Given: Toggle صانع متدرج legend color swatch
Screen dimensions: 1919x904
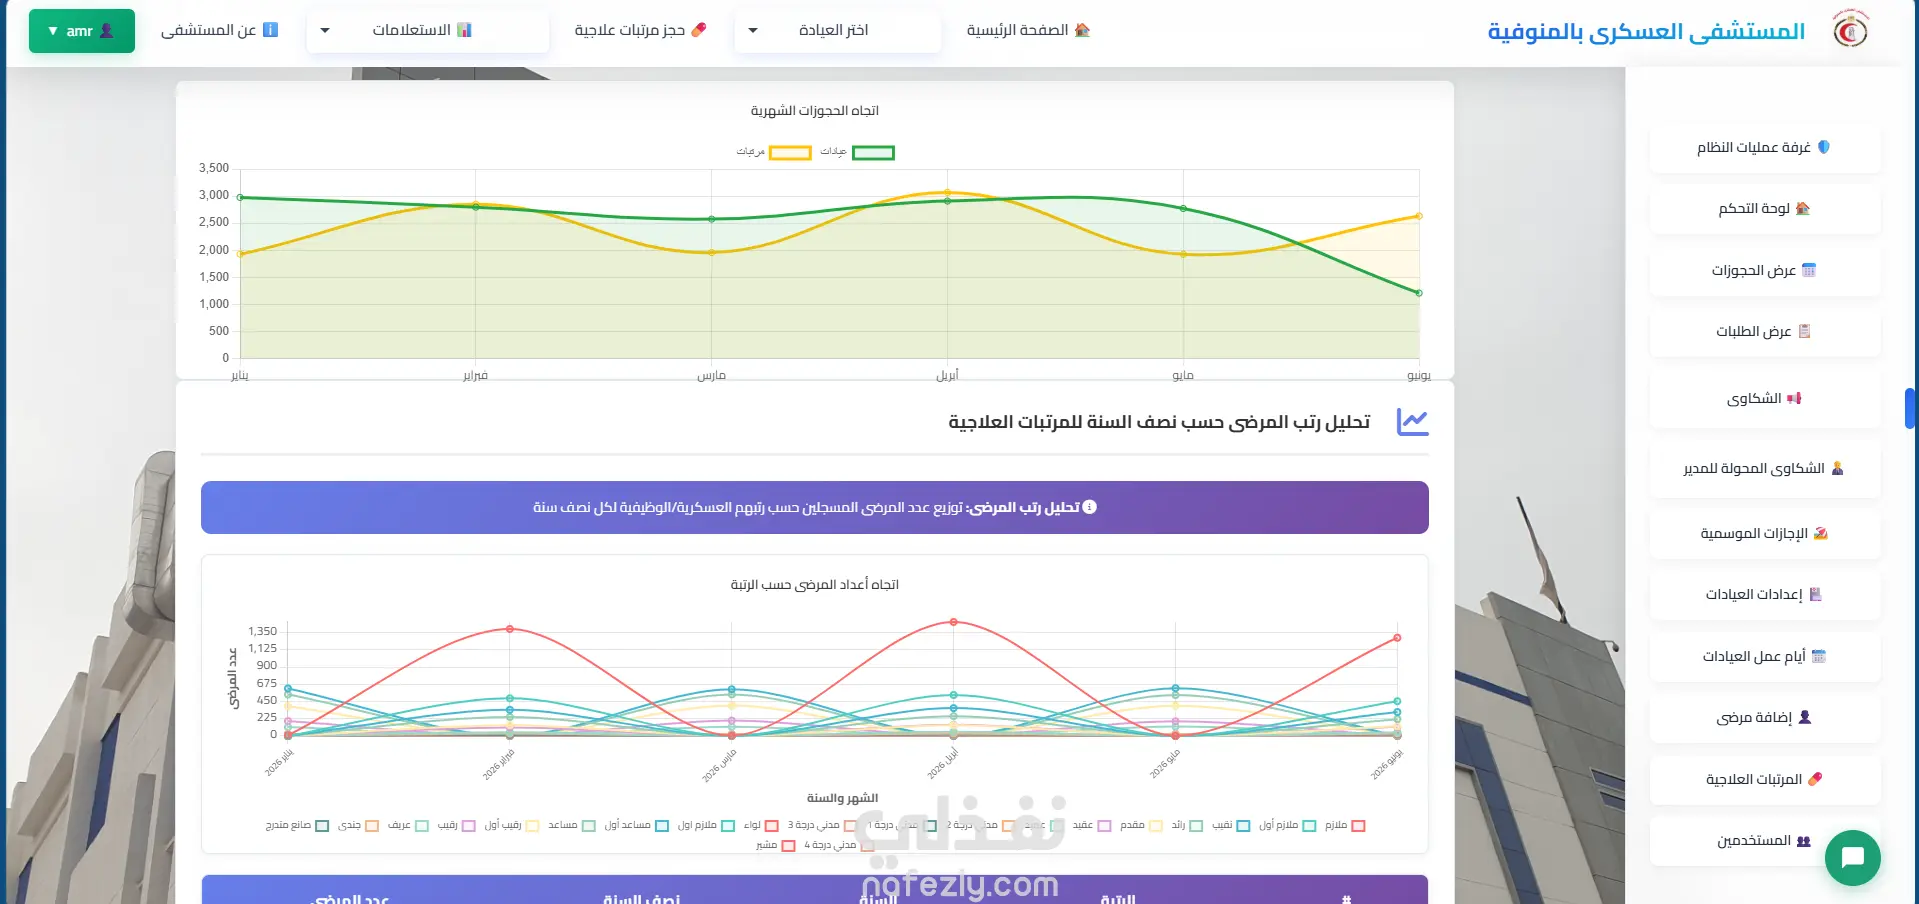Looking at the screenshot, I should [x=322, y=826].
